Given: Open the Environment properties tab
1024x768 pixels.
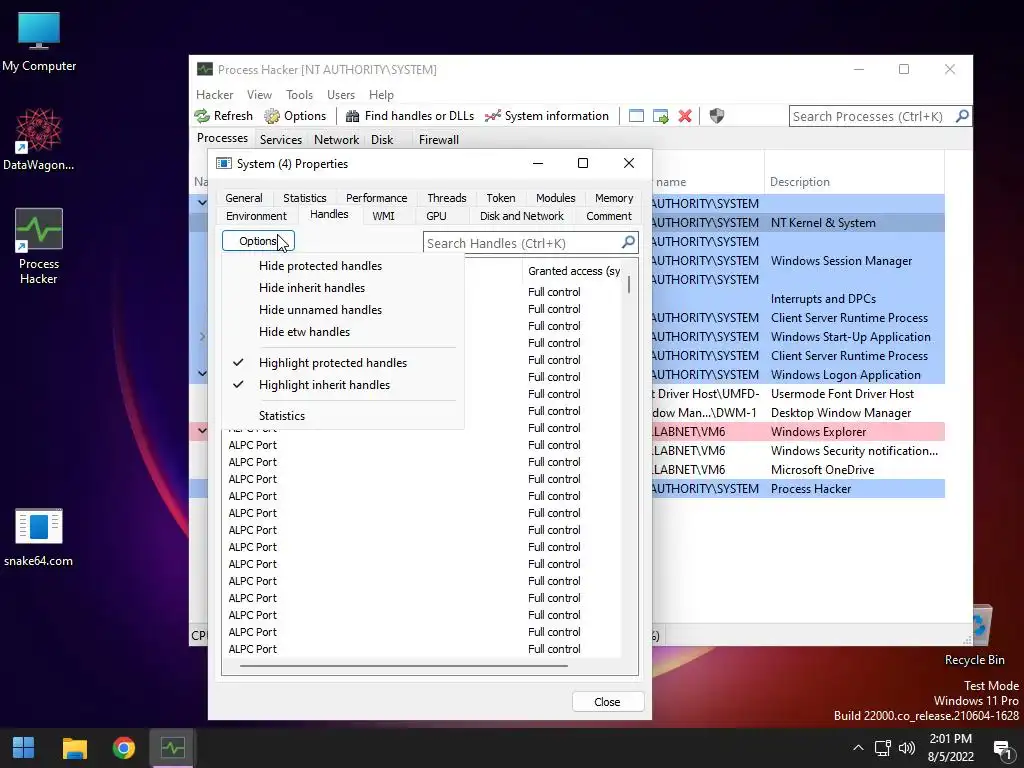Looking at the screenshot, I should (x=256, y=216).
